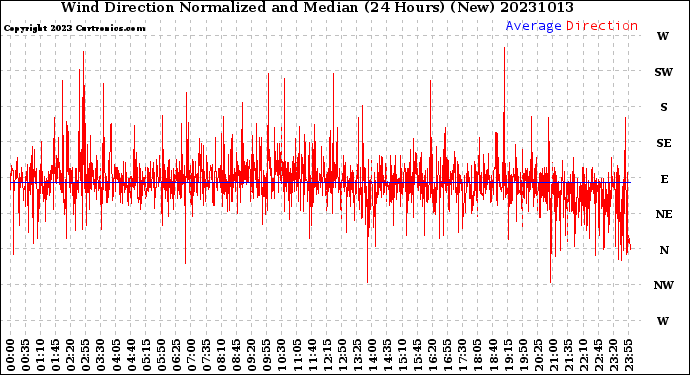This screenshot has height=375, width=690.
Task: Click the "18:40" time axis label
Action: [x=493, y=355]
